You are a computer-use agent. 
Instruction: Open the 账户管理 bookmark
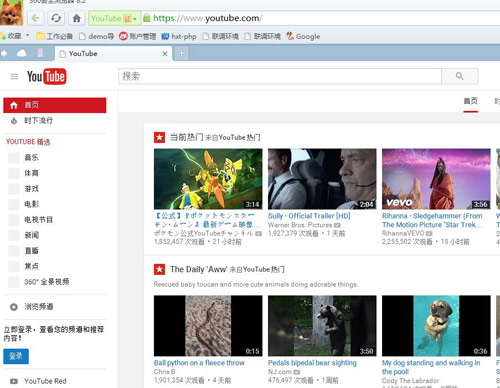tap(138, 36)
